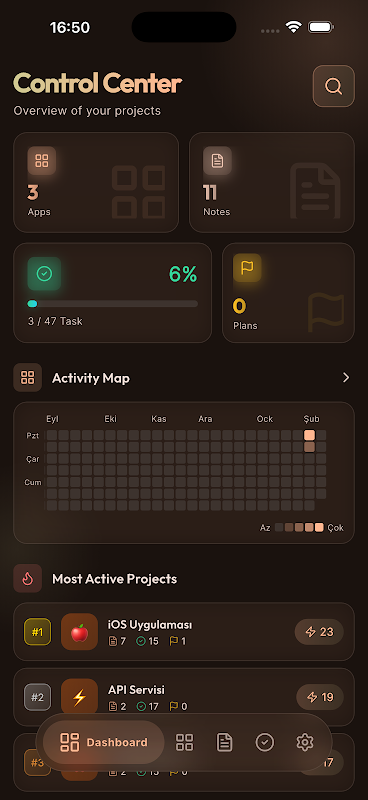Screen dimensions: 368x800
Task: Open the Tasks checkmark icon in tab bar
Action: pyautogui.click(x=264, y=742)
